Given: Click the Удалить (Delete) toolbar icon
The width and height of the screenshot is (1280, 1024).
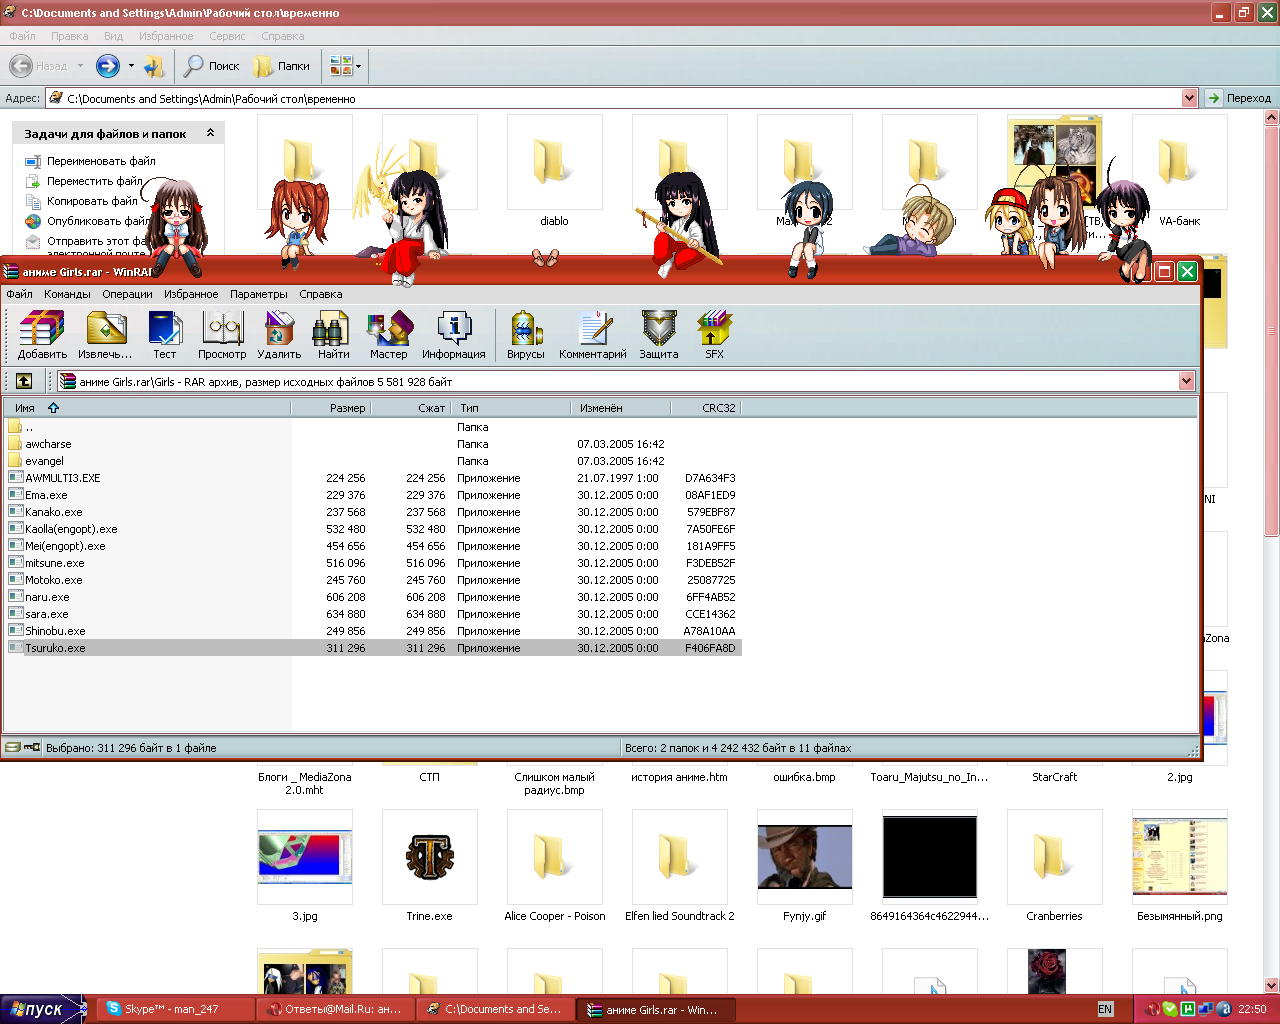Looking at the screenshot, I should (279, 334).
